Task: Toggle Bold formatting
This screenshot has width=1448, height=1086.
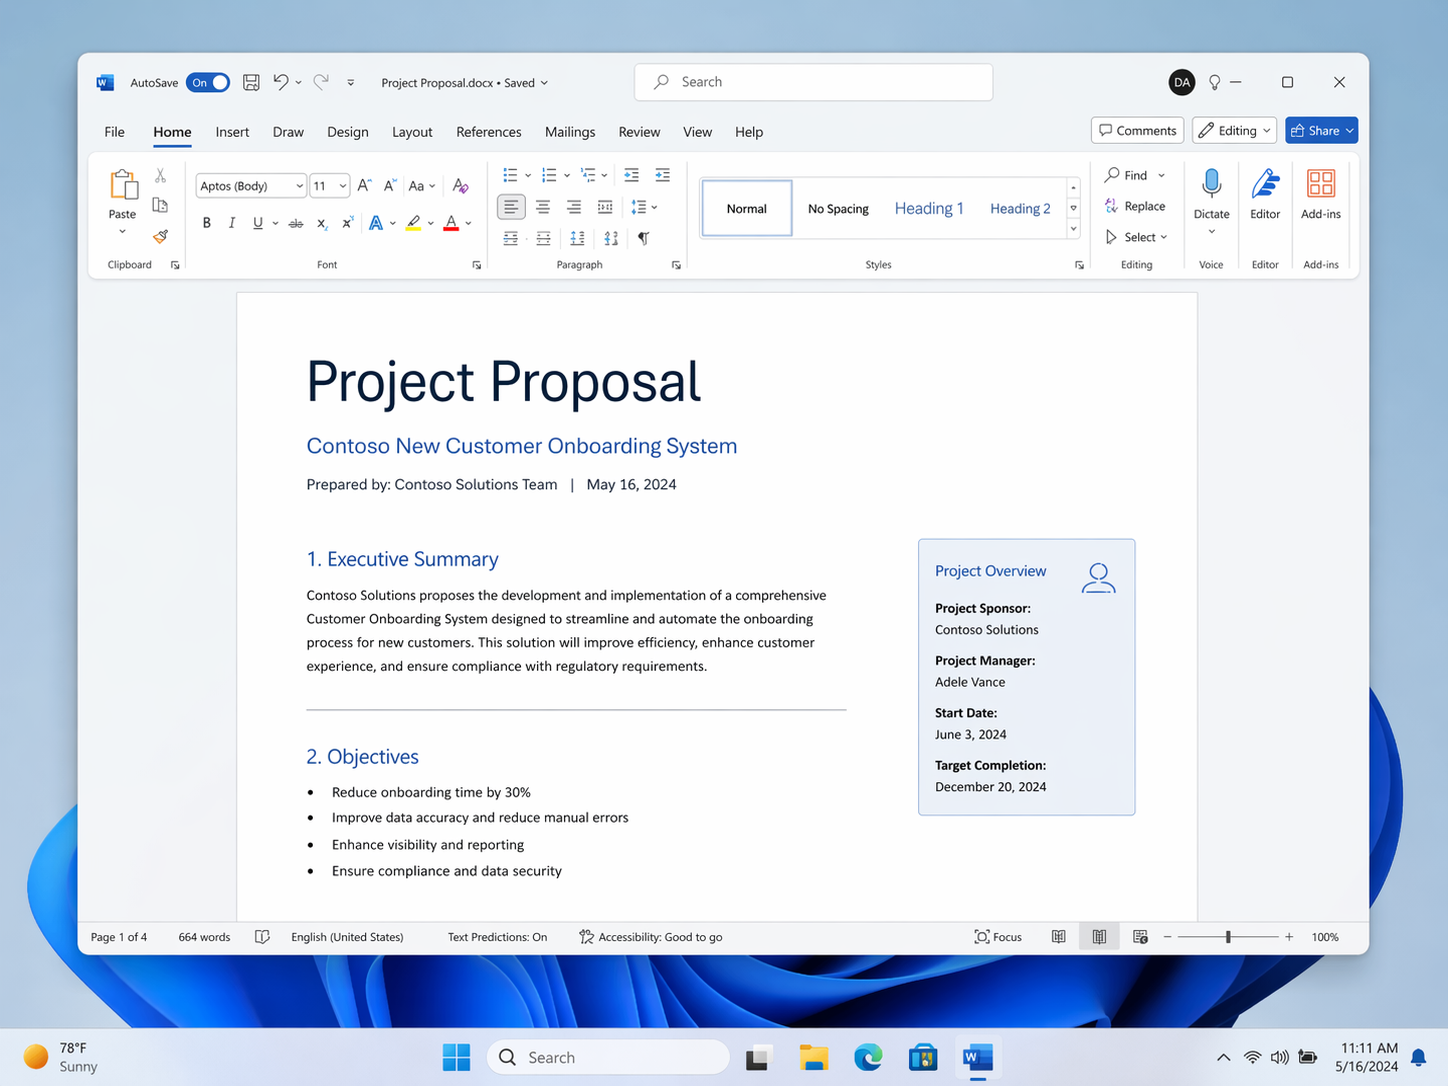Action: tap(207, 223)
